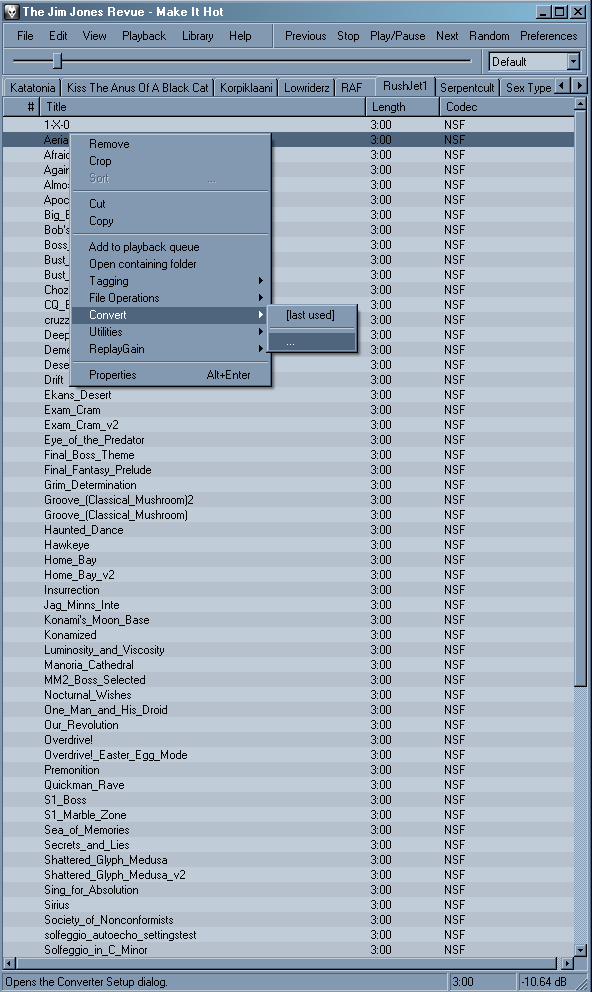Click the vertical scrollbar down arrow
Image resolution: width=592 pixels, height=992 pixels.
pyautogui.click(x=580, y=950)
